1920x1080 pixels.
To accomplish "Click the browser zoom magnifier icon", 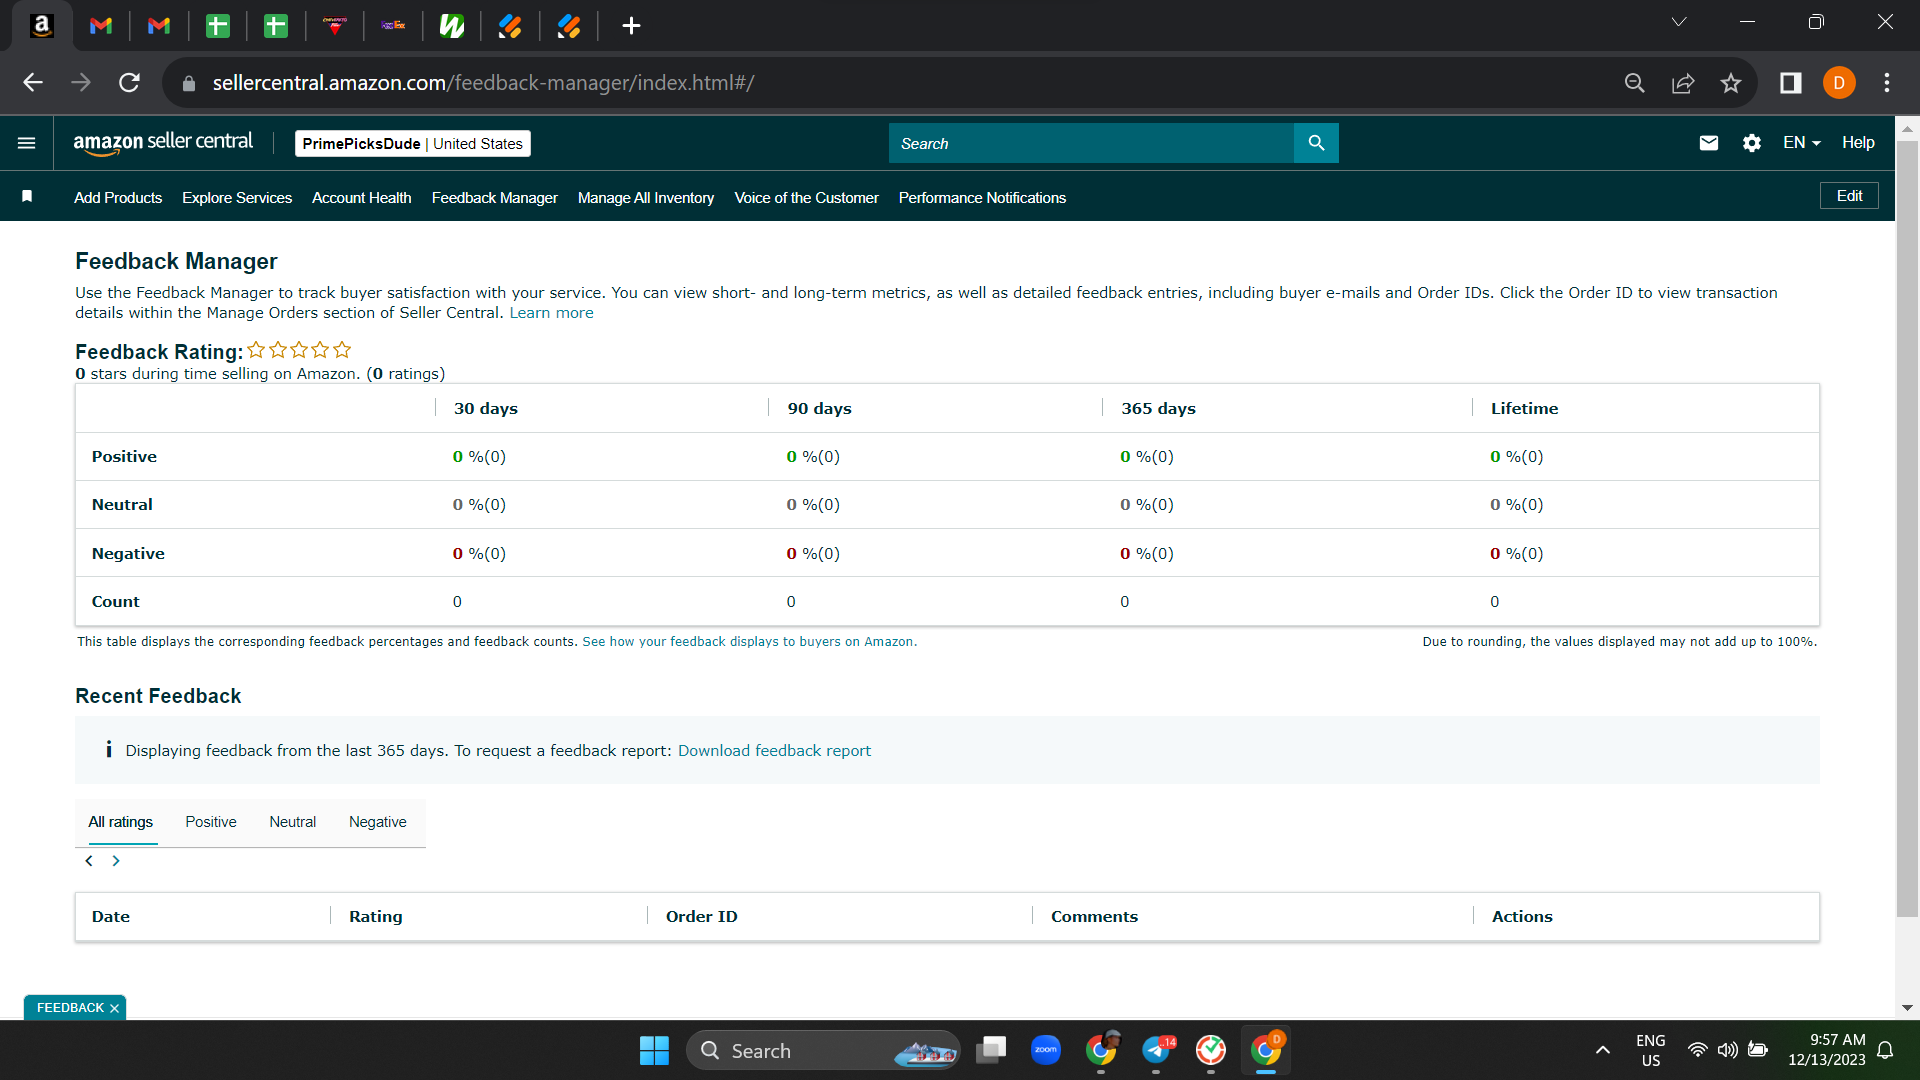I will (1634, 83).
